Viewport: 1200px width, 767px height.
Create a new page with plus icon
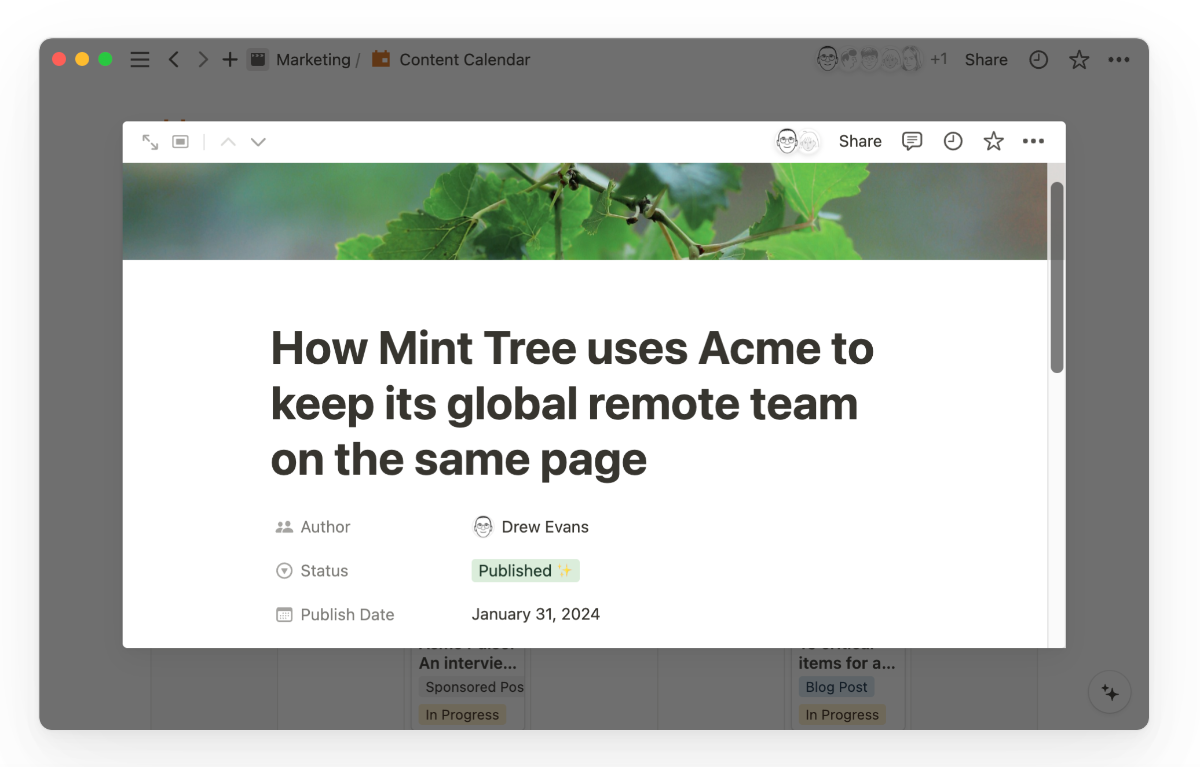coord(230,60)
